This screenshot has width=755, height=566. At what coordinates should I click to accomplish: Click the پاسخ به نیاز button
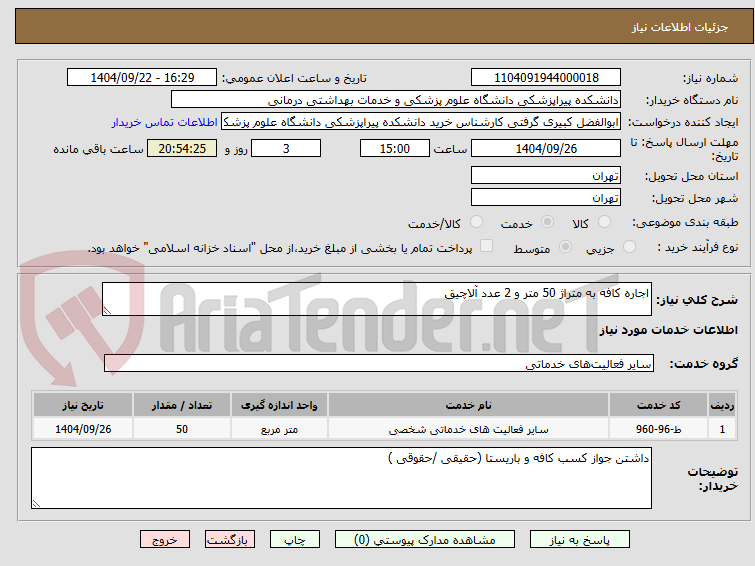coord(579,540)
